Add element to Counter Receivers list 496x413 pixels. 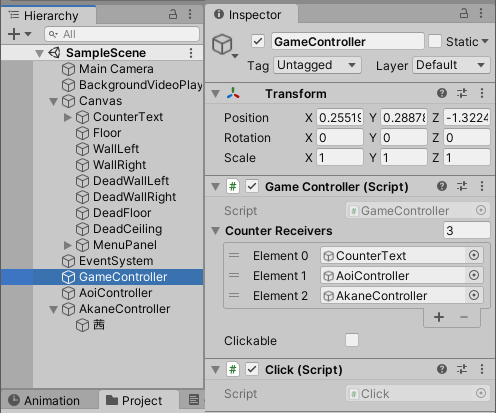tap(439, 317)
